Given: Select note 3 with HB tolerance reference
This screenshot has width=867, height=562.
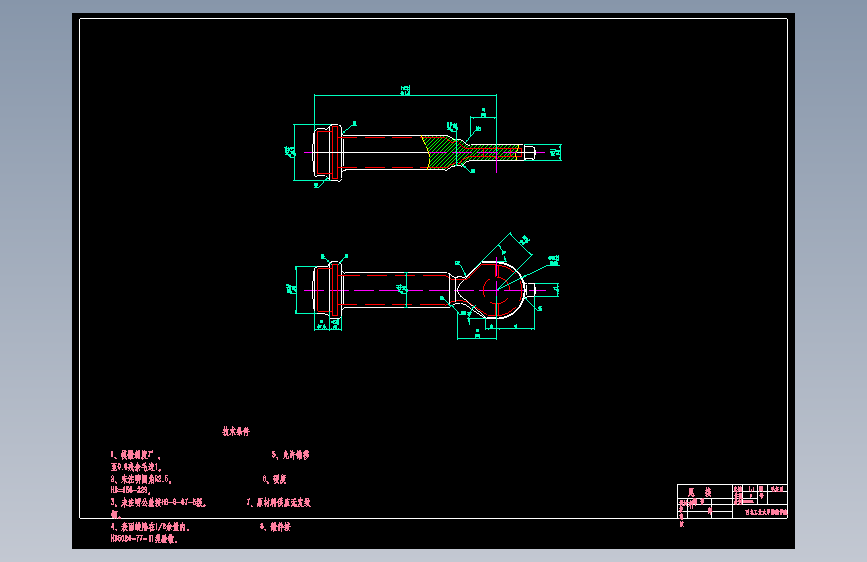Looking at the screenshot, I should pos(158,503).
